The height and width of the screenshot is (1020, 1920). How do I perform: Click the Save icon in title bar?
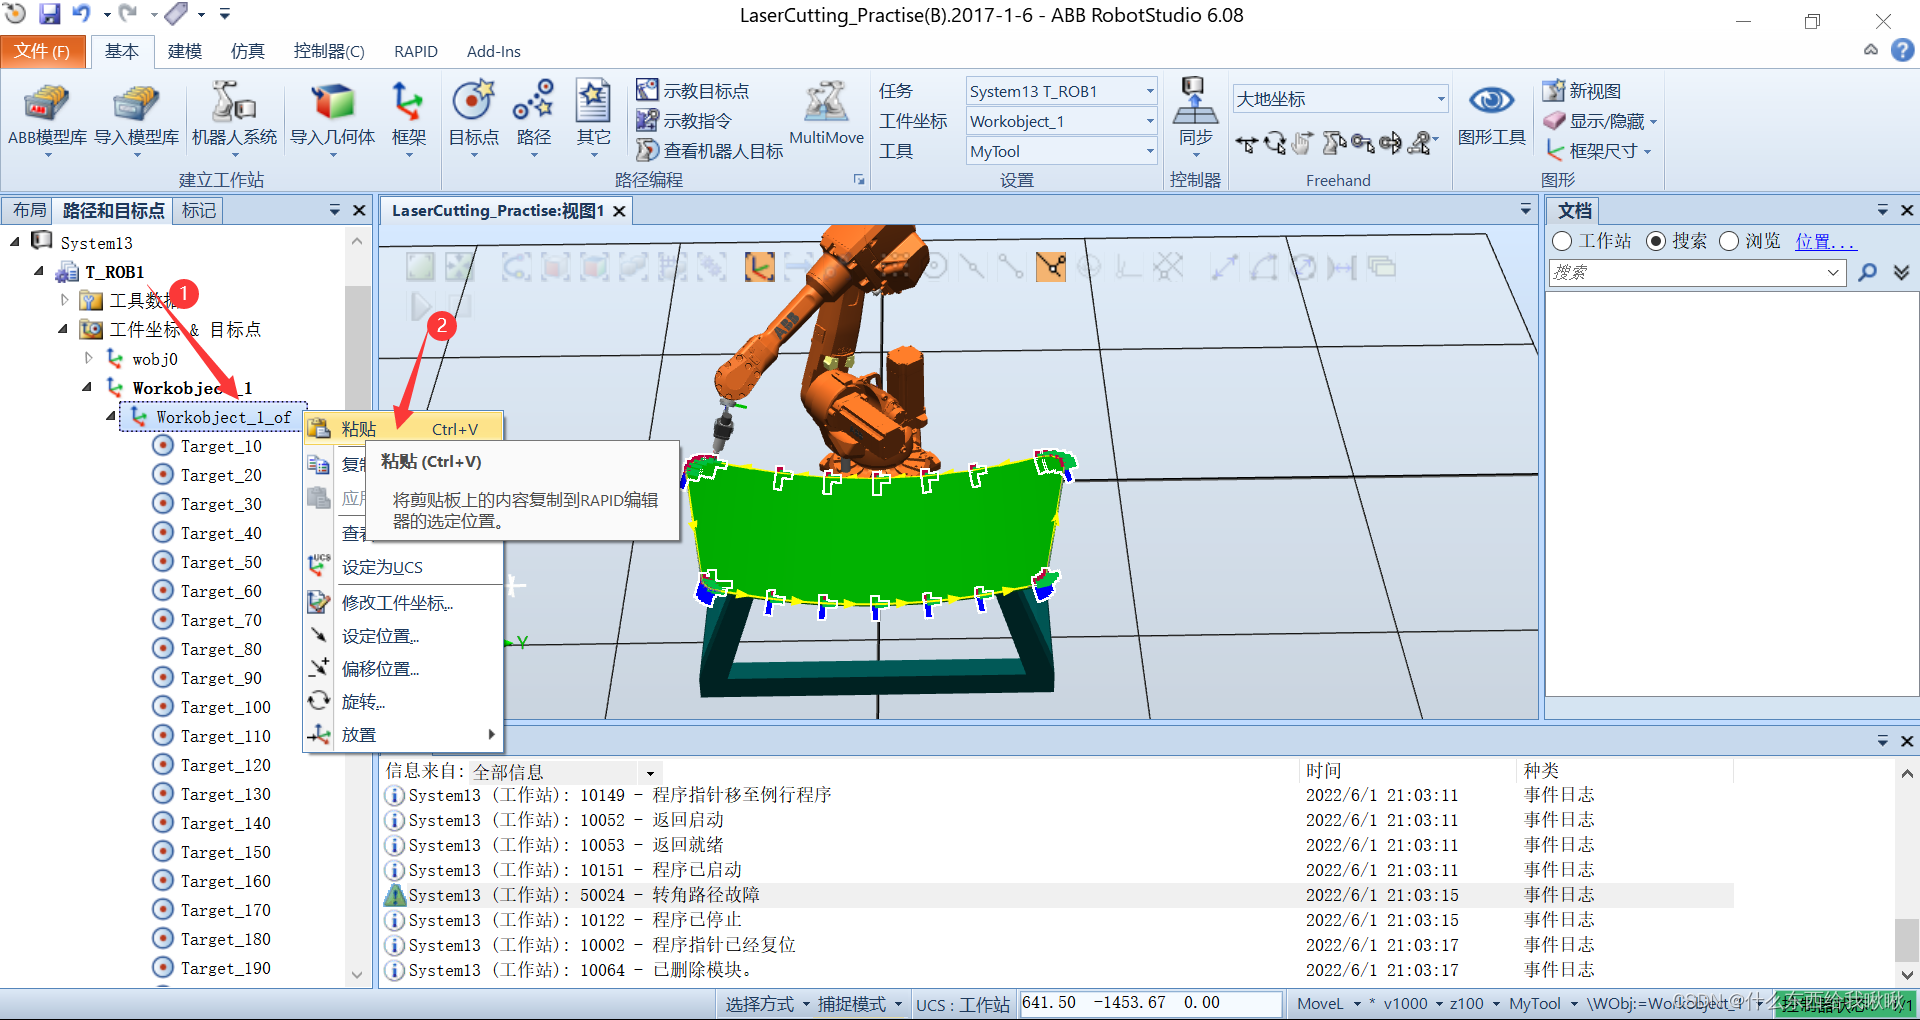(x=49, y=14)
